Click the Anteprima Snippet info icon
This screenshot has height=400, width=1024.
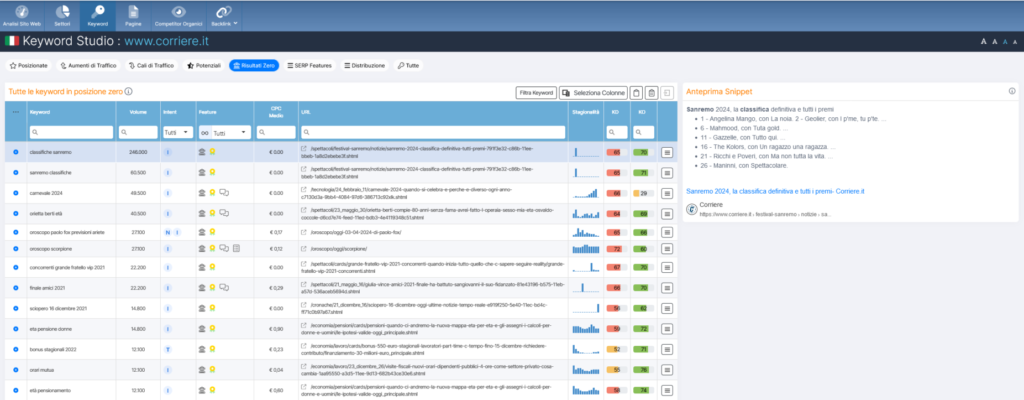(1012, 92)
